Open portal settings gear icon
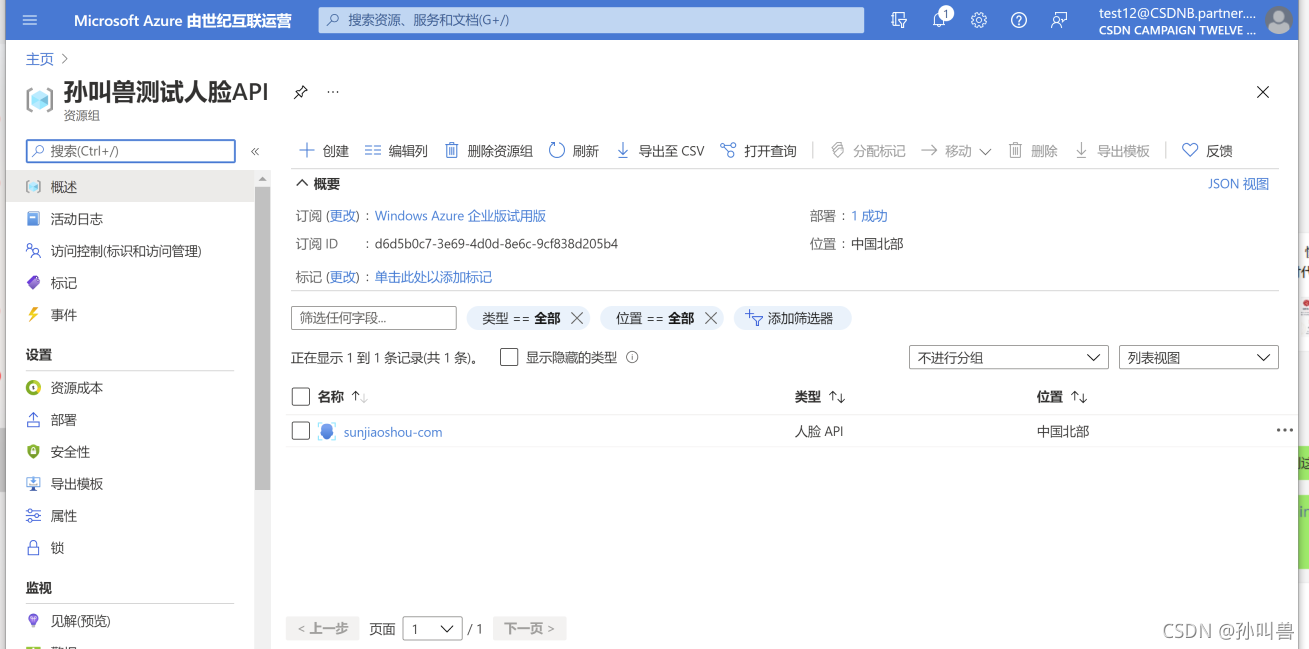Viewport: 1309px width, 649px height. point(979,20)
